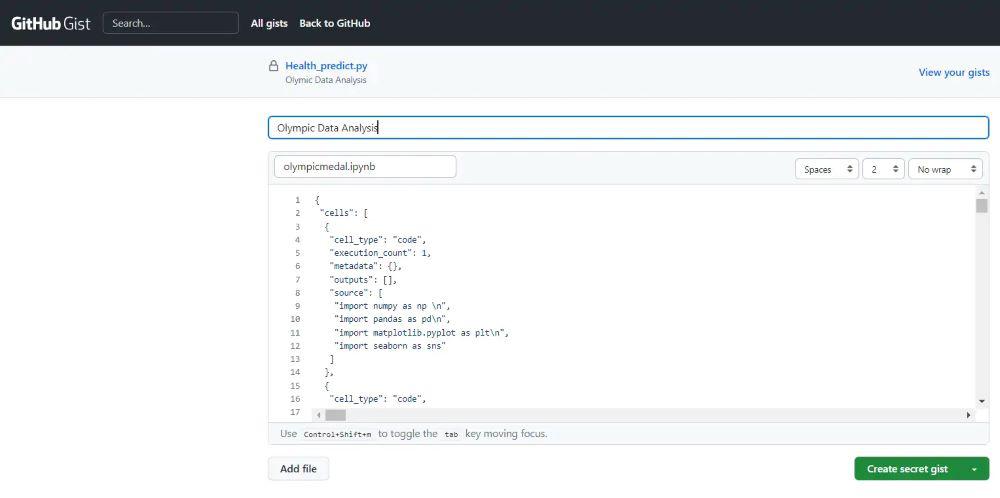Open the indent size 2 dropdown

point(884,169)
